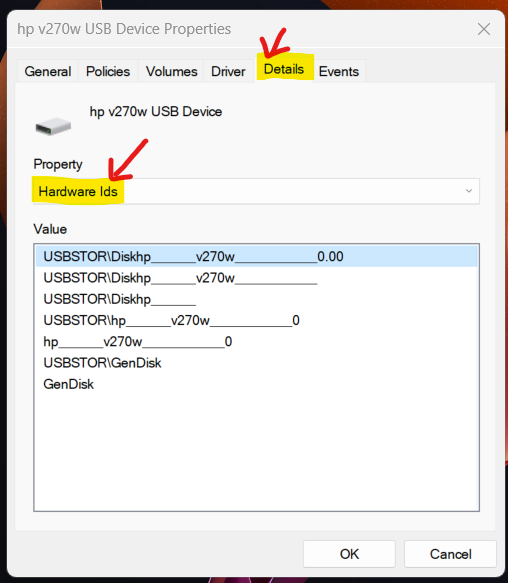Select the value ending in 0.00

pyautogui.click(x=257, y=257)
